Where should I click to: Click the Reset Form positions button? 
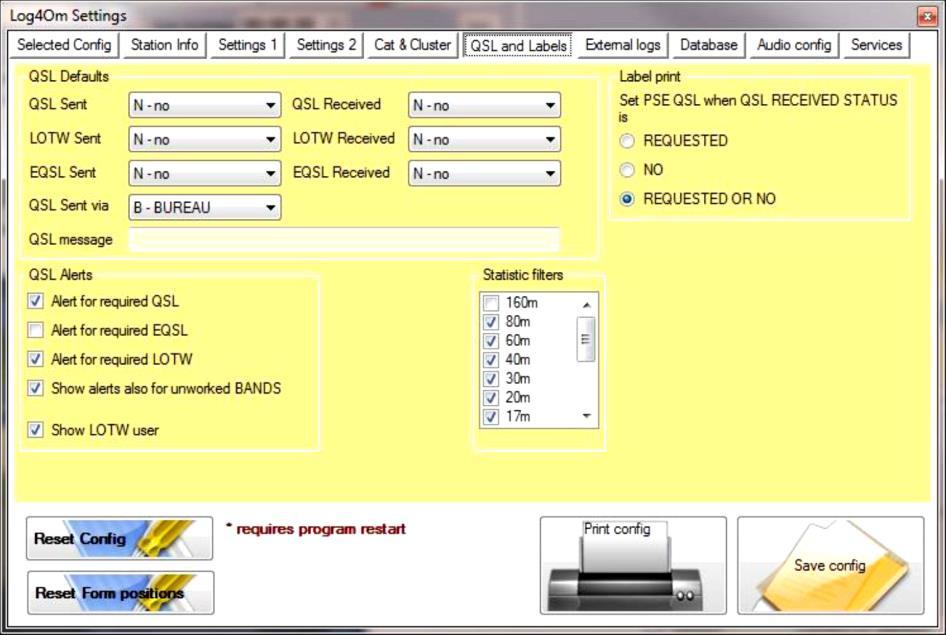click(121, 593)
